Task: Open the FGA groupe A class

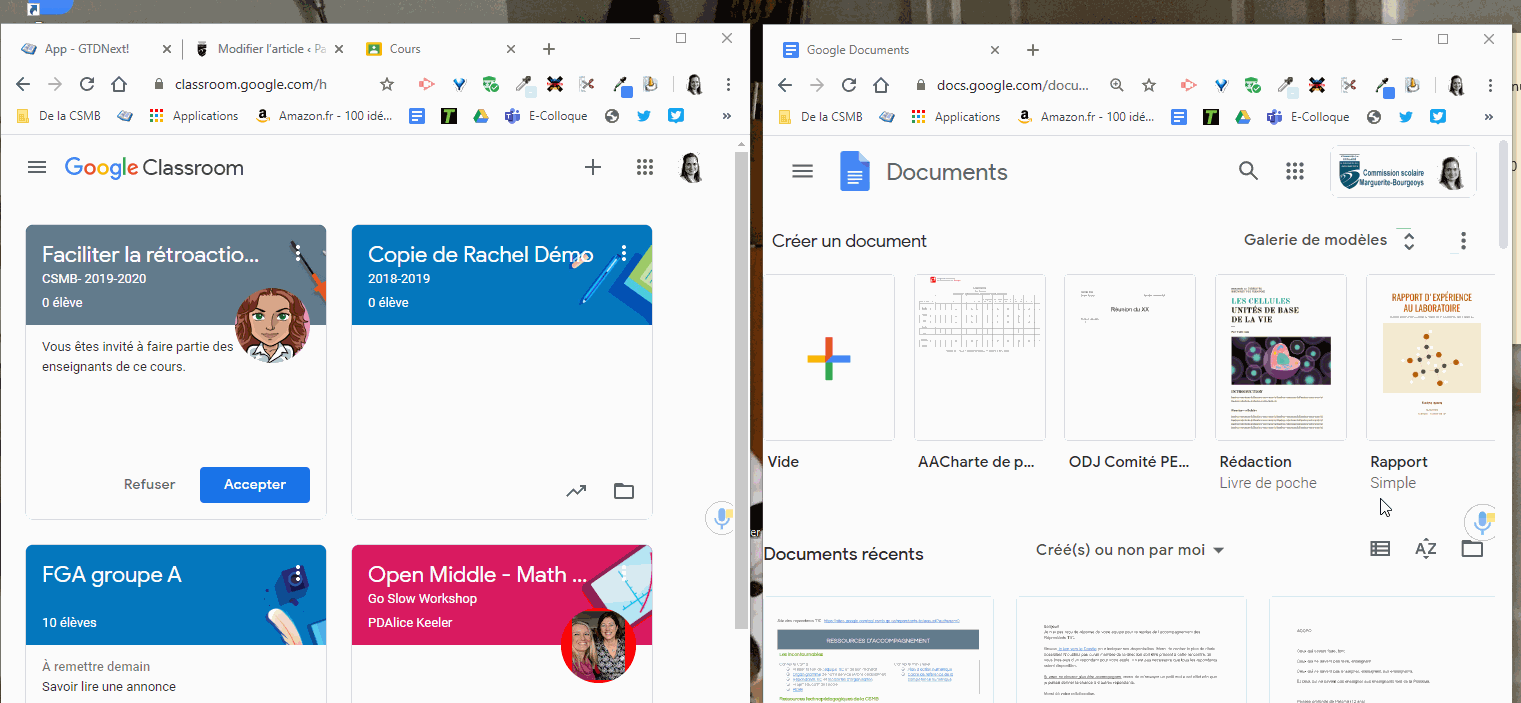Action: click(112, 575)
